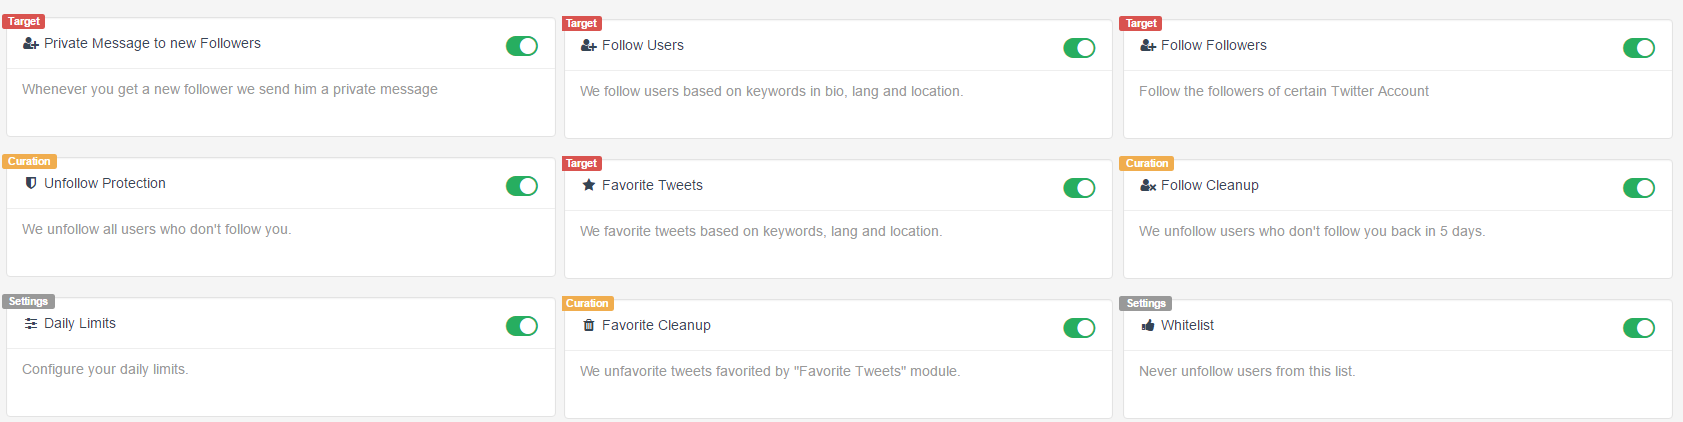Click the Favorite Cleanup trash icon
1683x422 pixels.
[x=588, y=326]
